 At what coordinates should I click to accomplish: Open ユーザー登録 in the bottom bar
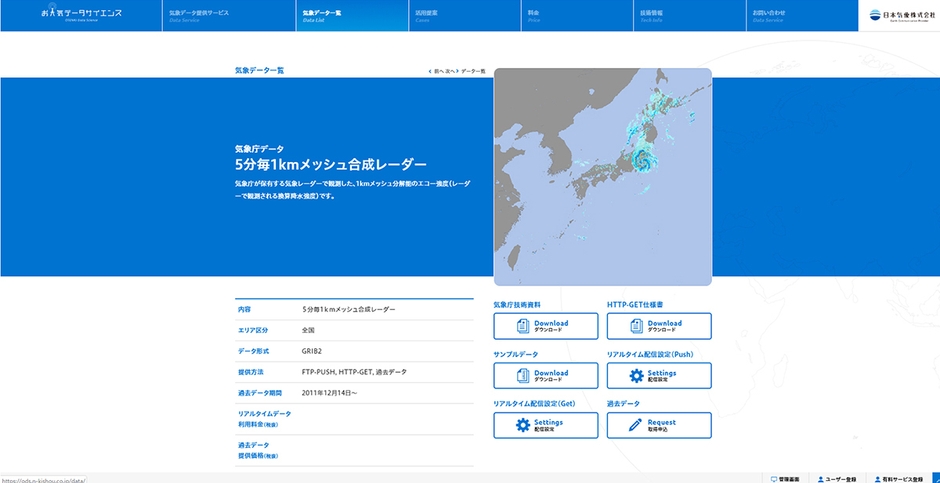click(837, 479)
